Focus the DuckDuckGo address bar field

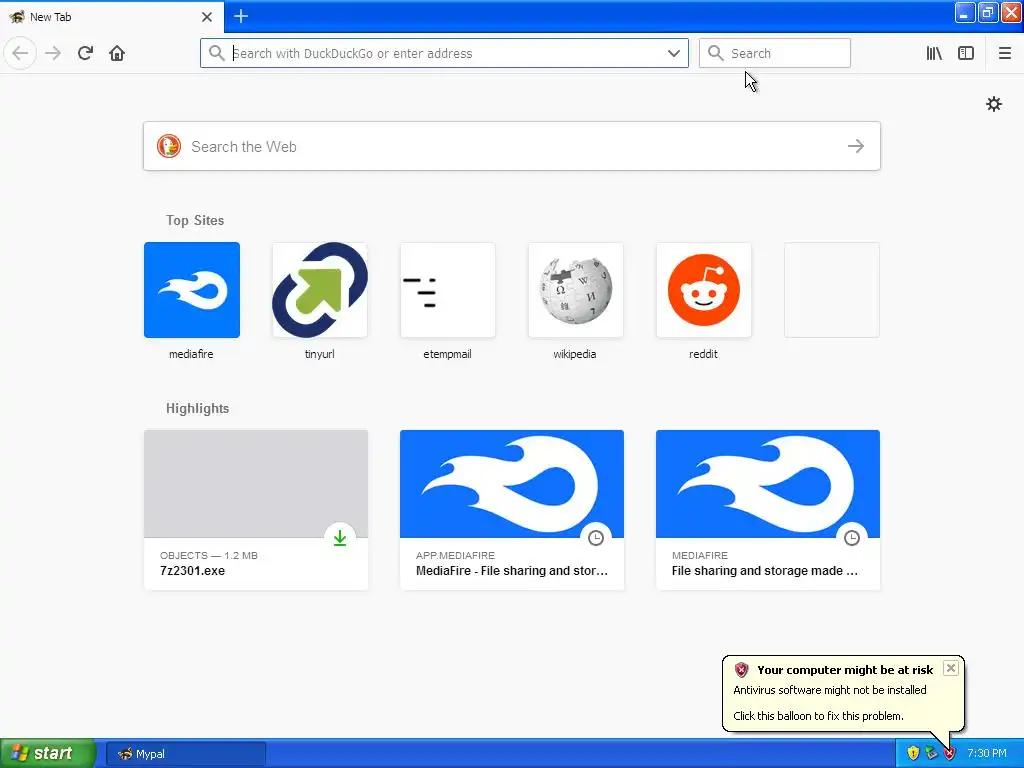coord(444,53)
